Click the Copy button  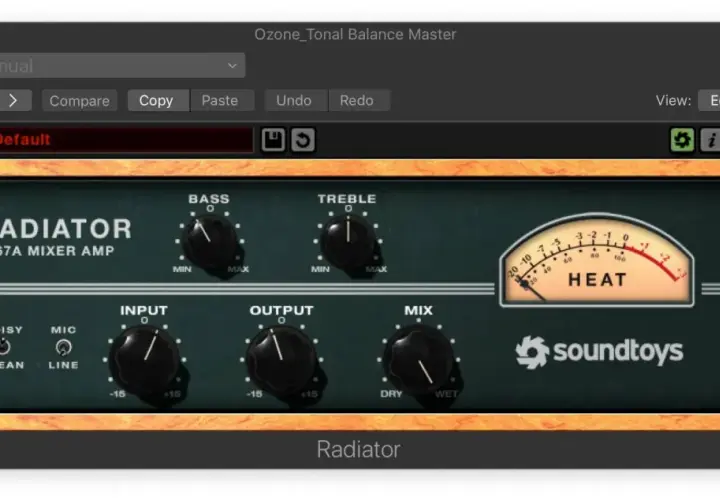pos(156,101)
